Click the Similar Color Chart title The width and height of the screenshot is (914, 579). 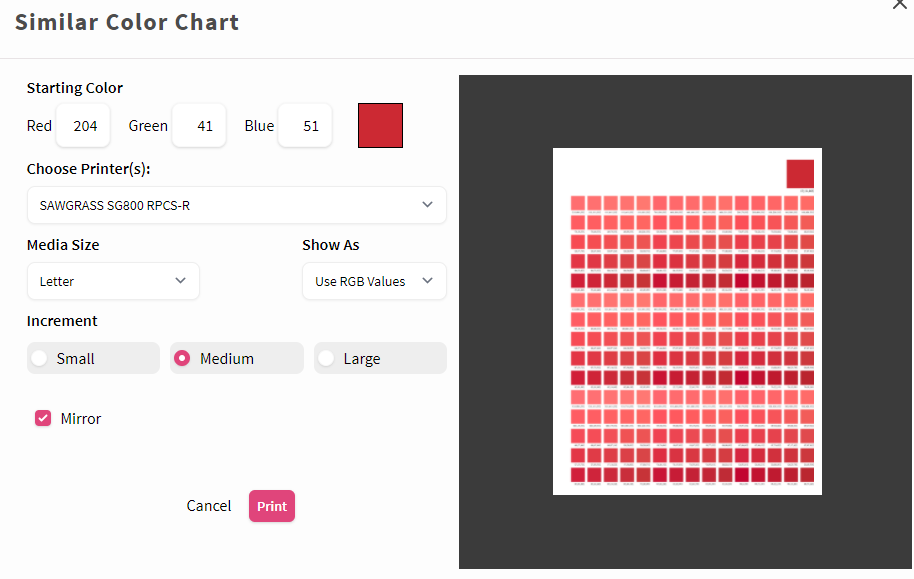click(127, 22)
